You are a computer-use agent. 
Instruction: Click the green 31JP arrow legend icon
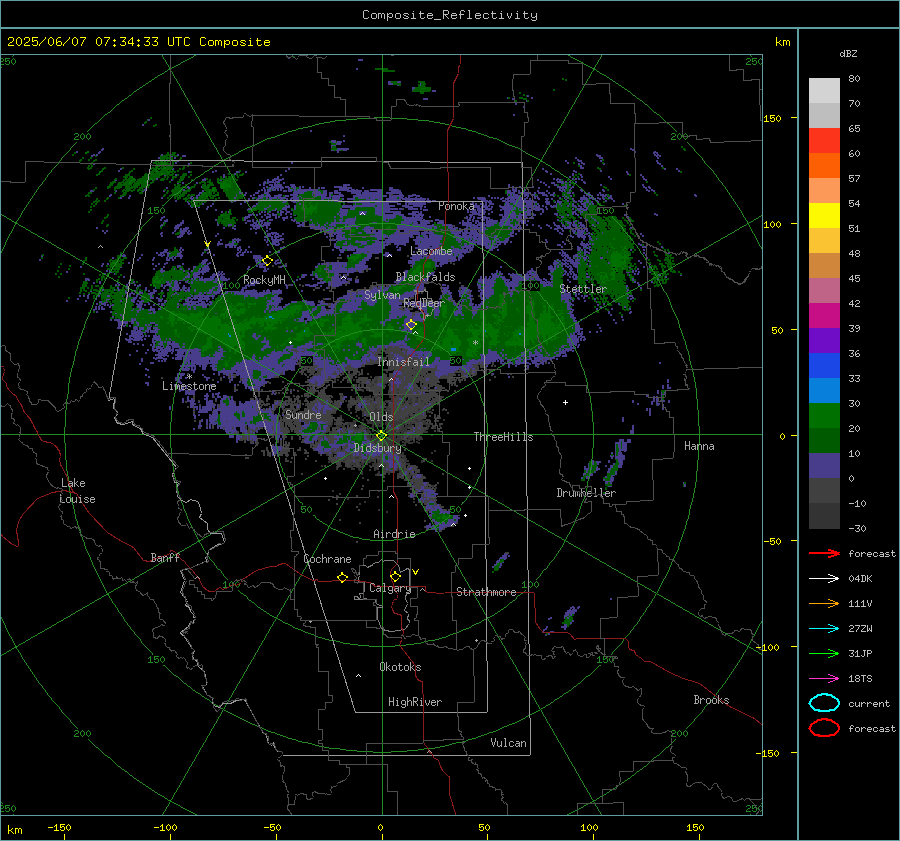[x=824, y=653]
